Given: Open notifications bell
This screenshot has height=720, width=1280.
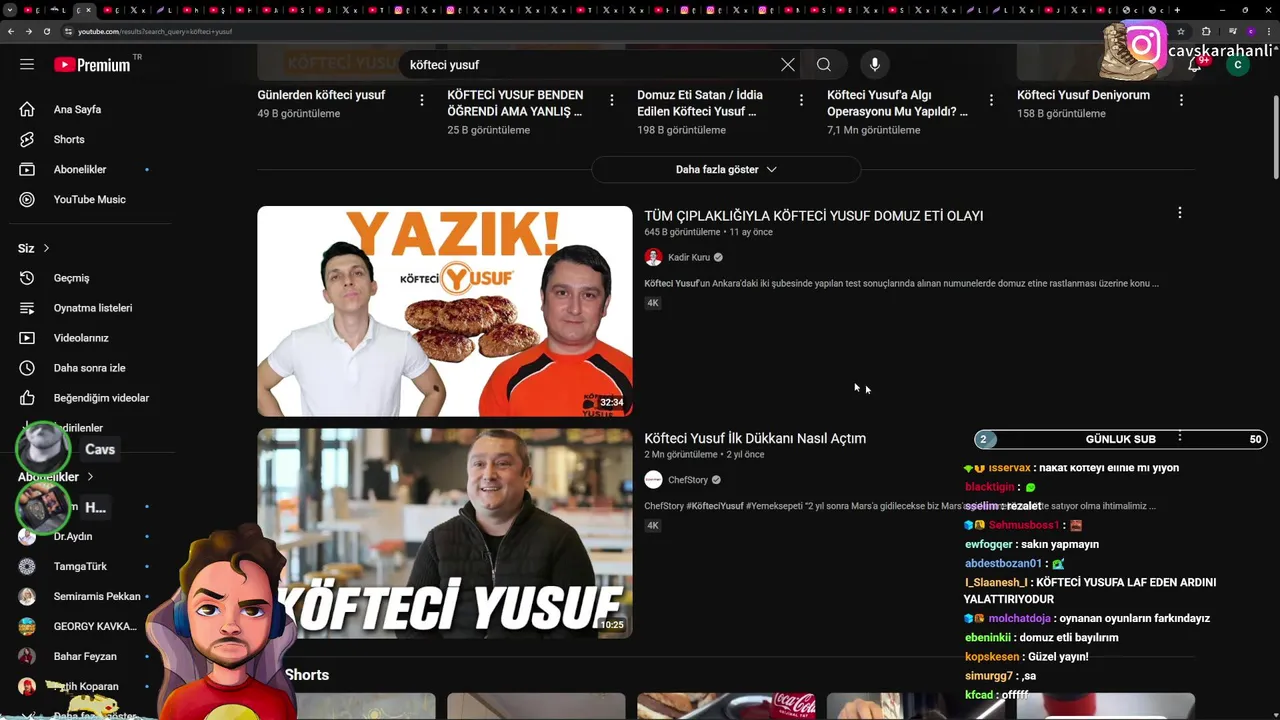Looking at the screenshot, I should pos(1195,64).
